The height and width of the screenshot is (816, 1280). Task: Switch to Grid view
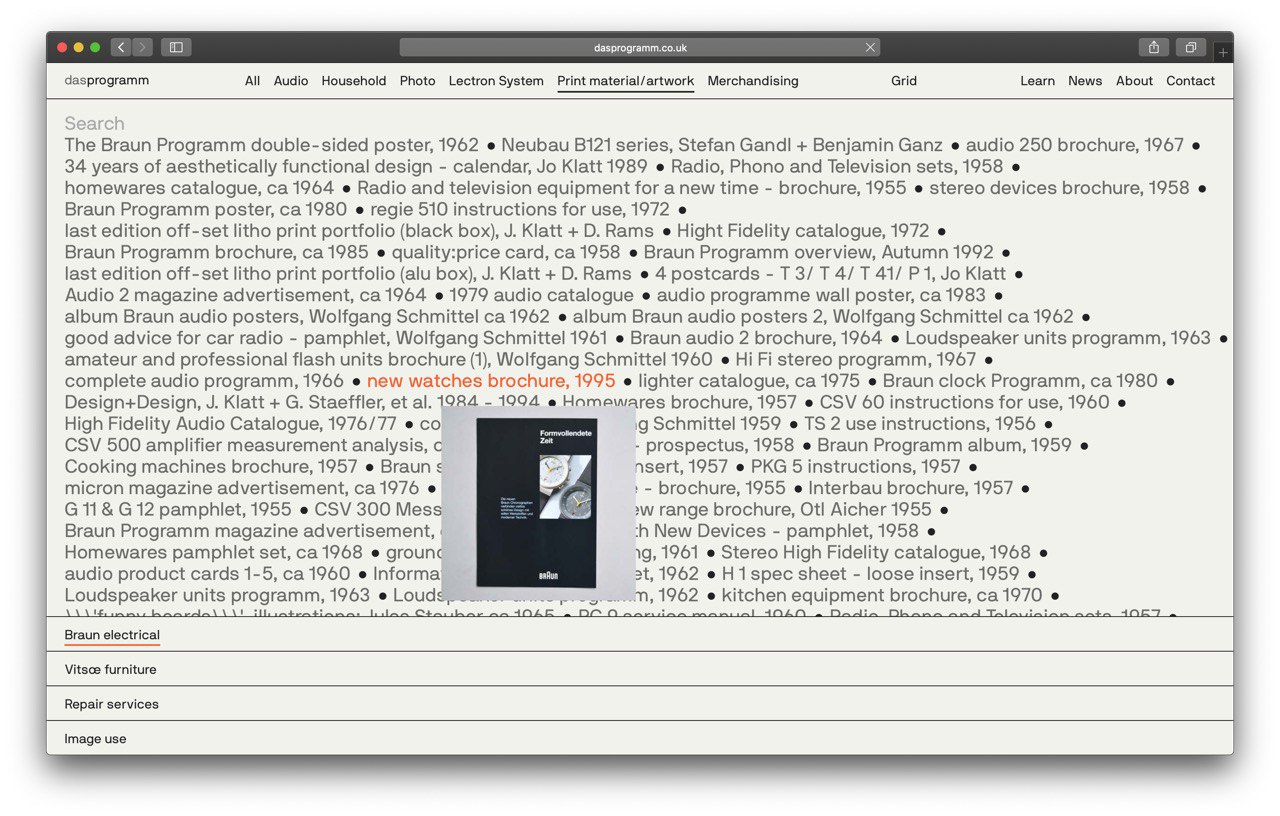(904, 81)
